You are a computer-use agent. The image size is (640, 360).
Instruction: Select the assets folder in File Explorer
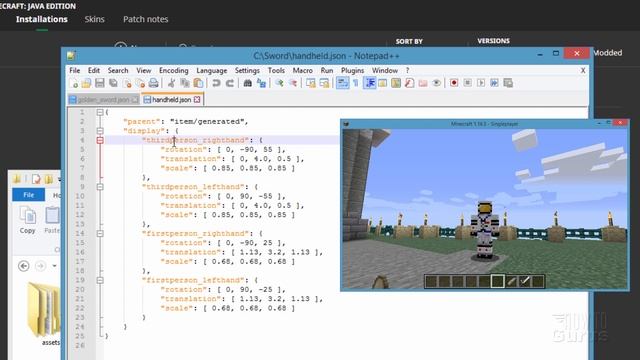(44, 313)
